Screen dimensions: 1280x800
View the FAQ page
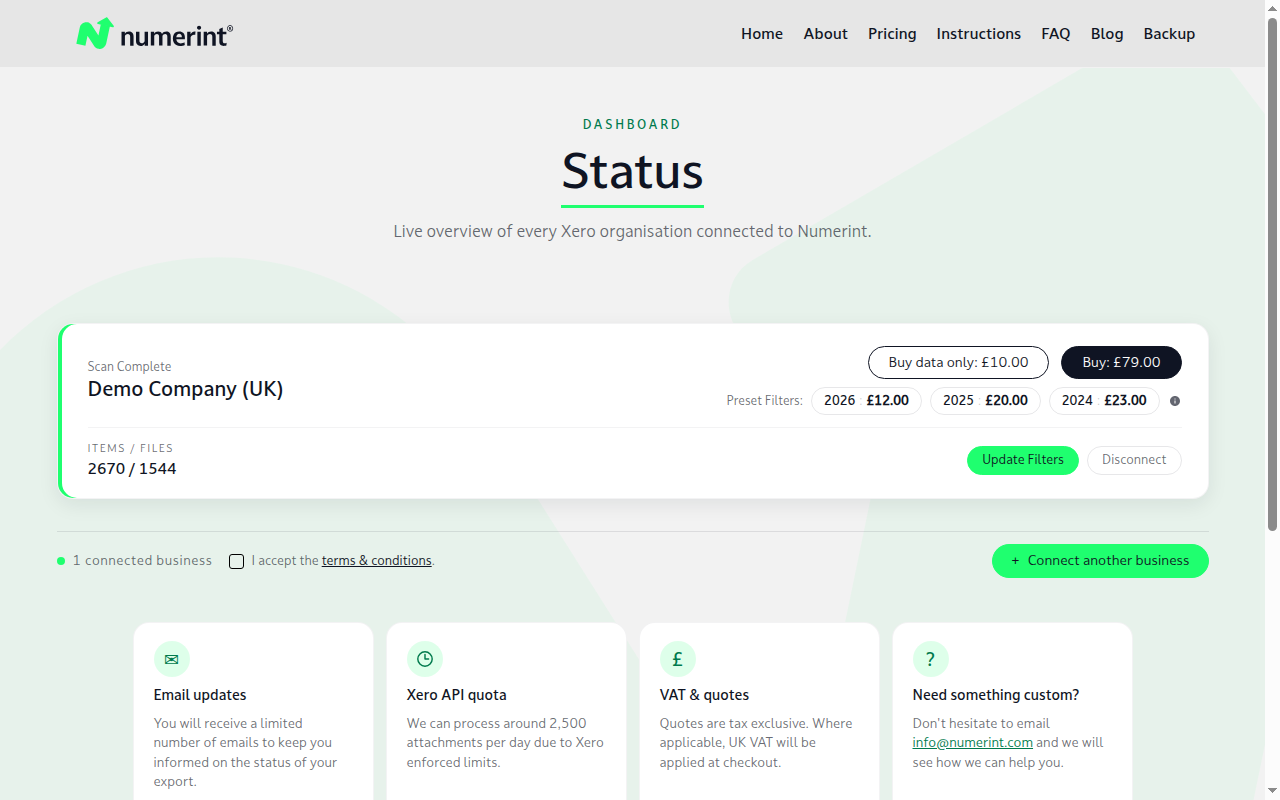pyautogui.click(x=1056, y=34)
